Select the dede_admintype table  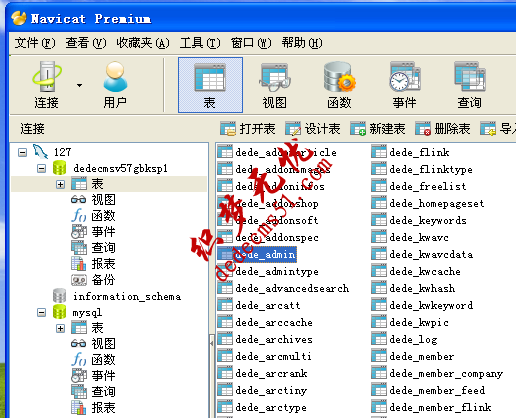point(268,272)
